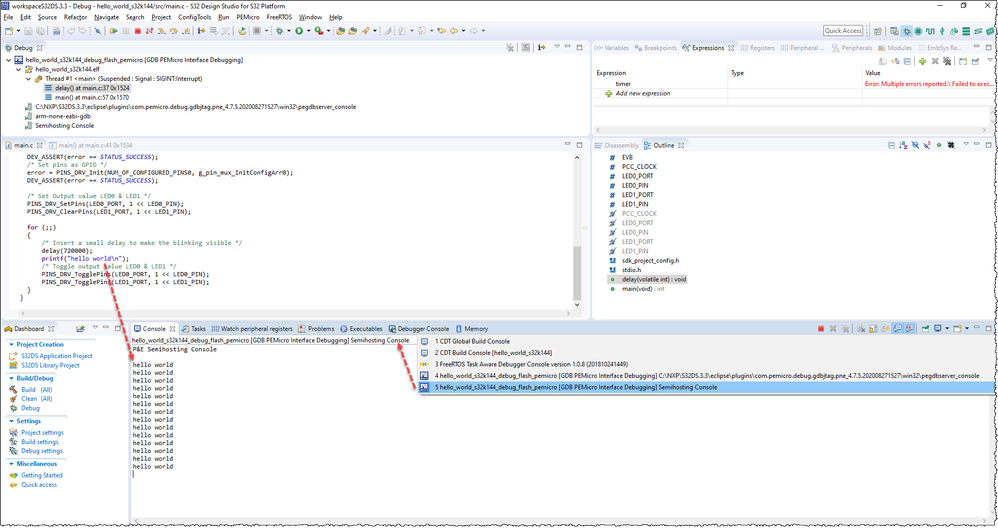Viewport: 998px width, 528px height.
Task: Toggle Scroll Lock in Console toolbar
Action: (873, 329)
